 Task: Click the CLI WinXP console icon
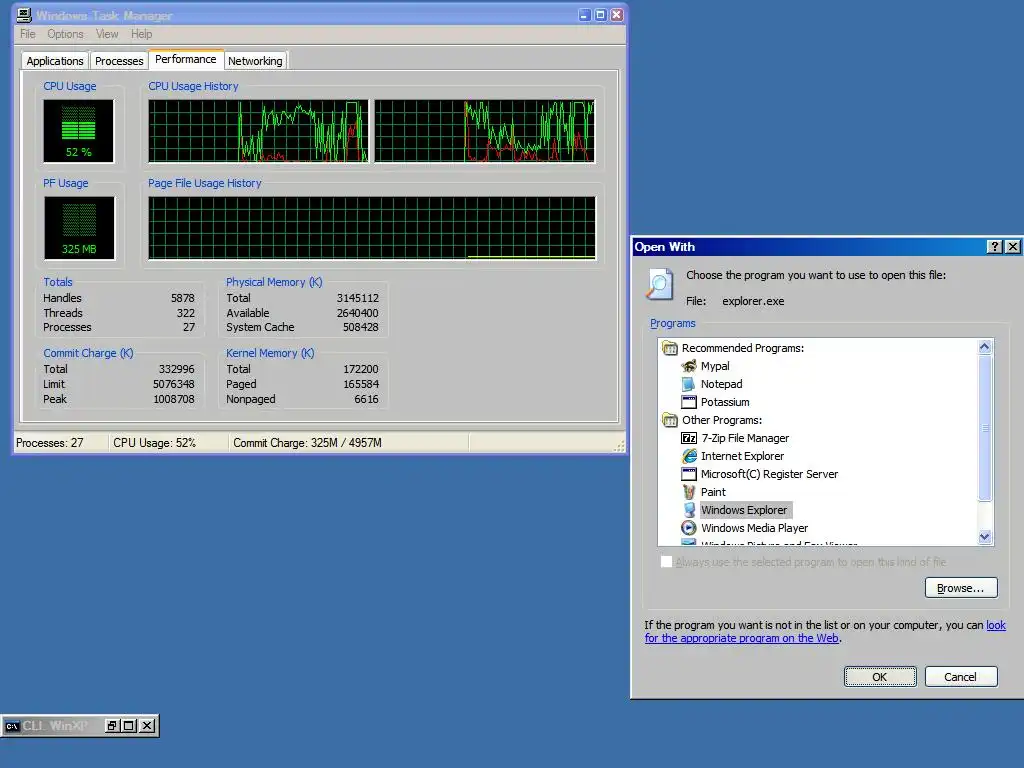(12, 726)
